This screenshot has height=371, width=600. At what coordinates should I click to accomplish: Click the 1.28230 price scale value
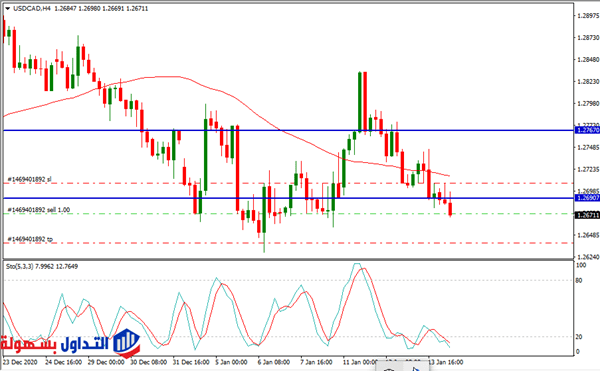click(588, 81)
